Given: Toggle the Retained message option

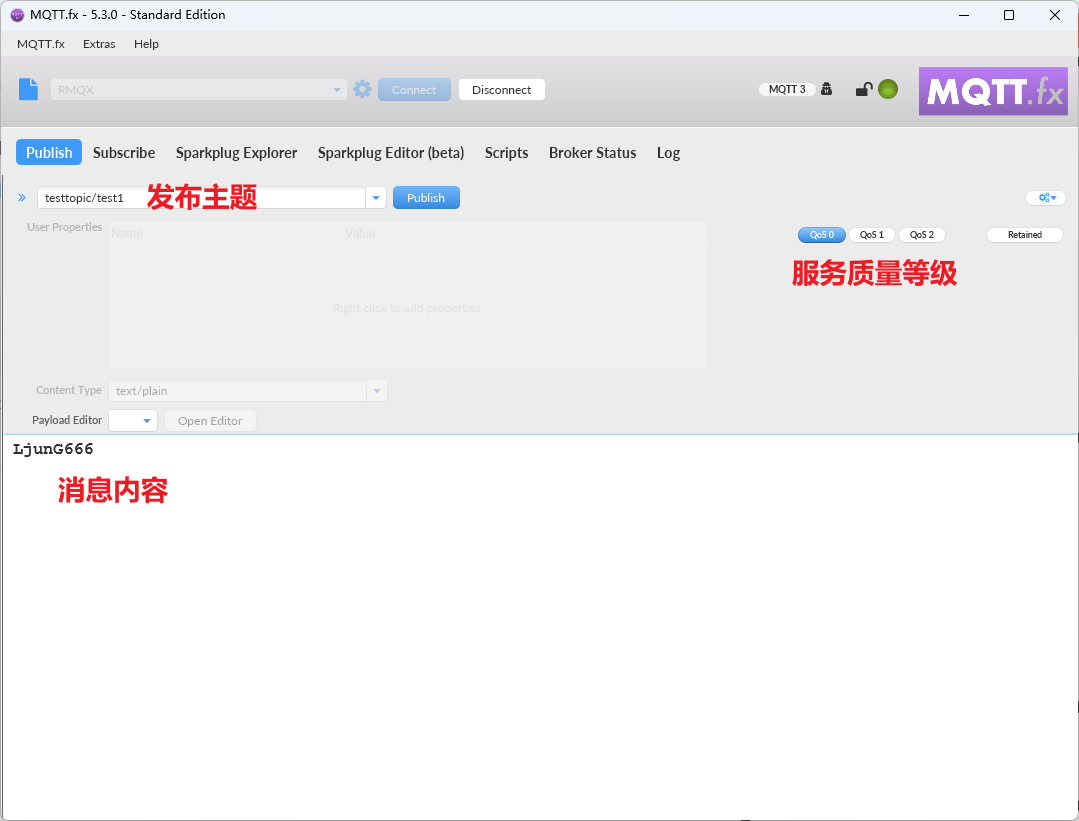Looking at the screenshot, I should pyautogui.click(x=1025, y=235).
